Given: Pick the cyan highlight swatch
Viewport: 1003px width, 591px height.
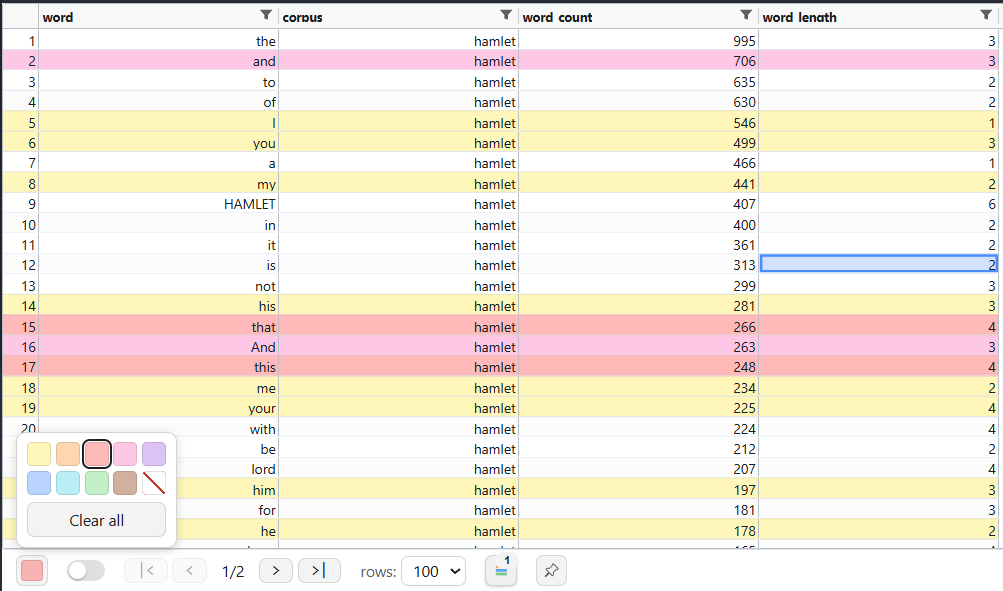Looking at the screenshot, I should 68,483.
